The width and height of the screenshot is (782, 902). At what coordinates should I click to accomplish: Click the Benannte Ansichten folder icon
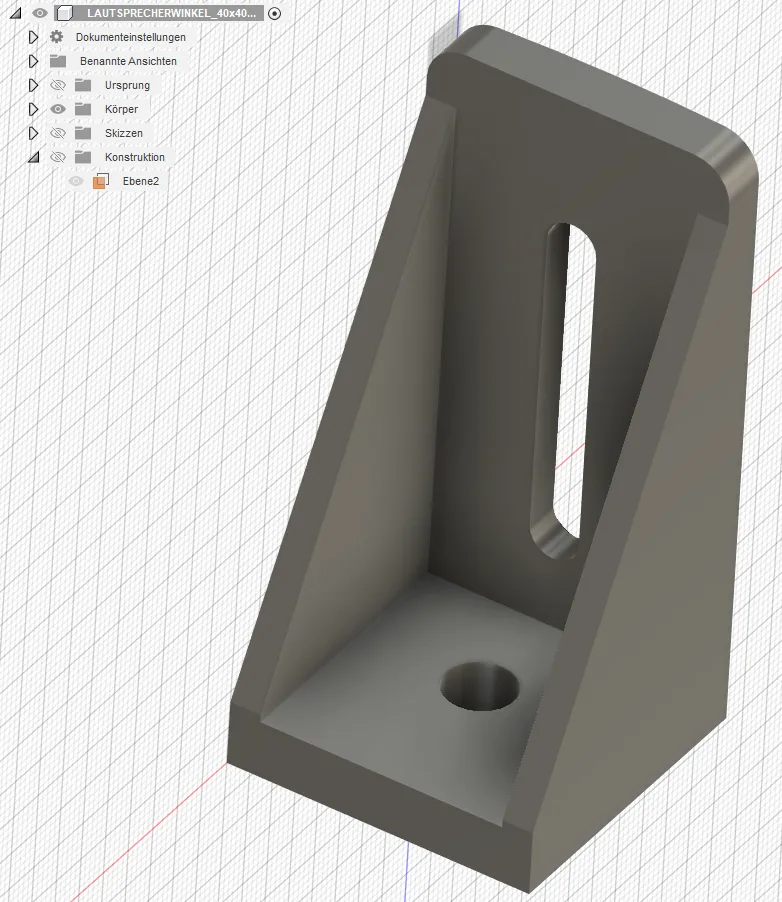(58, 61)
